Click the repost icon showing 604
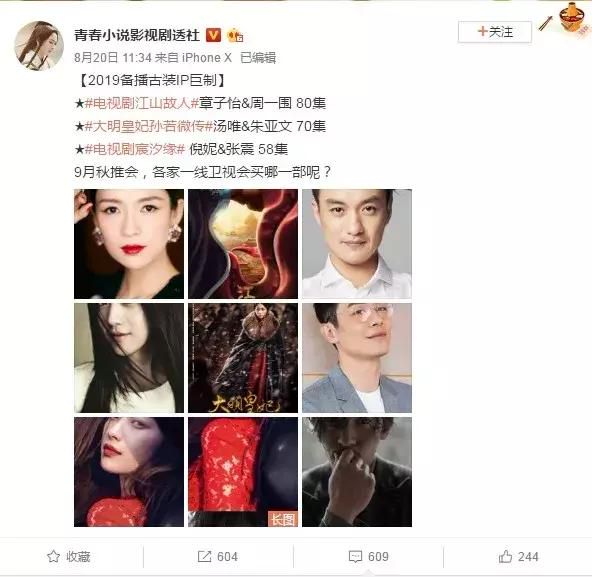The image size is (592, 577). (204, 556)
